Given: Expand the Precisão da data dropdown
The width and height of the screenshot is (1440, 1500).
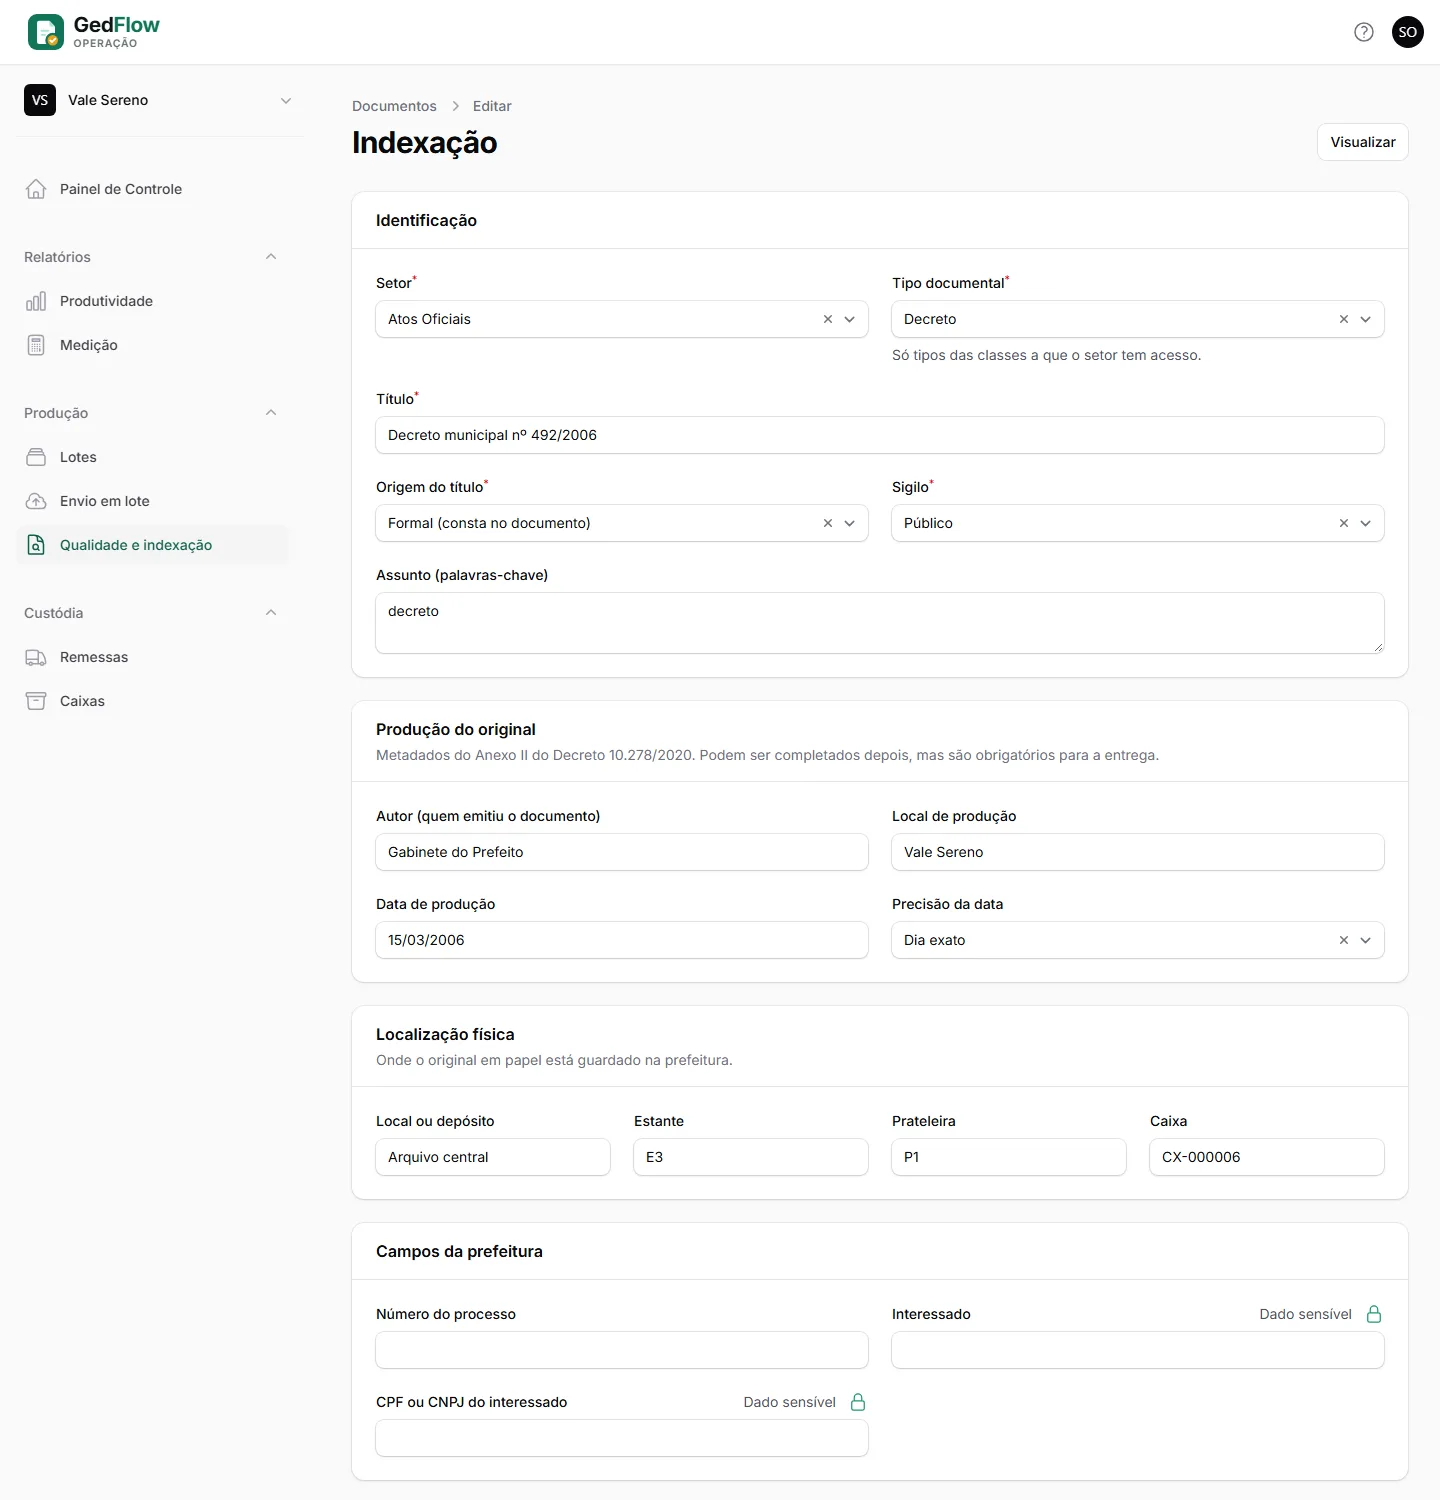Looking at the screenshot, I should (1366, 940).
